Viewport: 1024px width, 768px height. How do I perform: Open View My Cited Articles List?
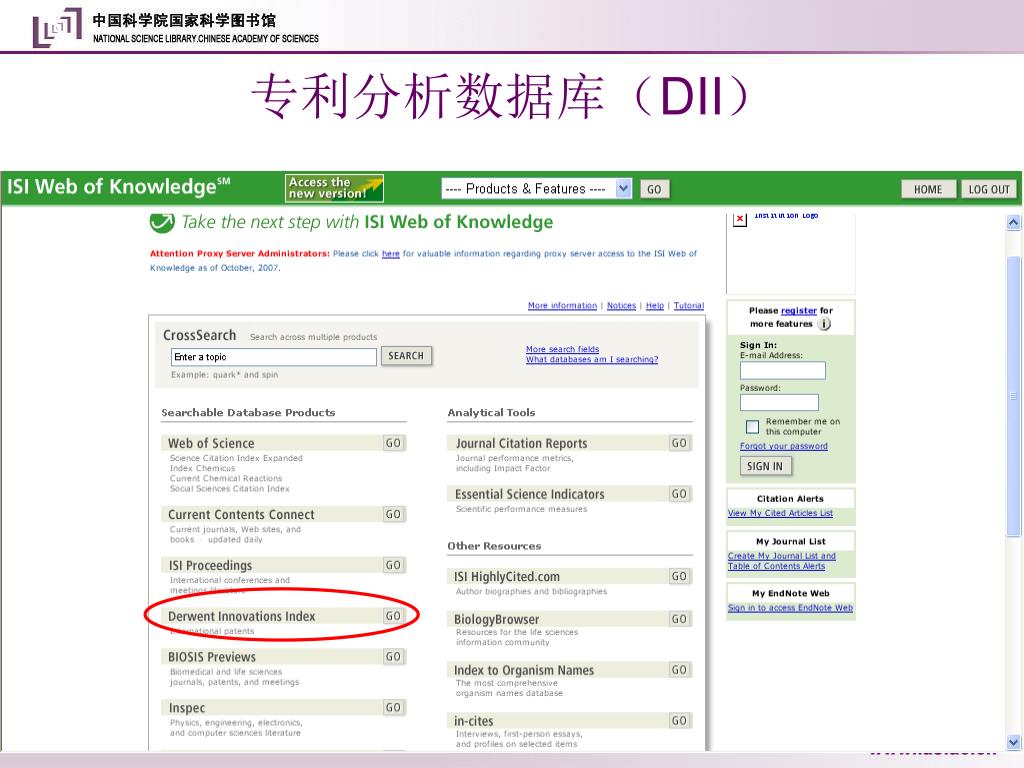780,513
